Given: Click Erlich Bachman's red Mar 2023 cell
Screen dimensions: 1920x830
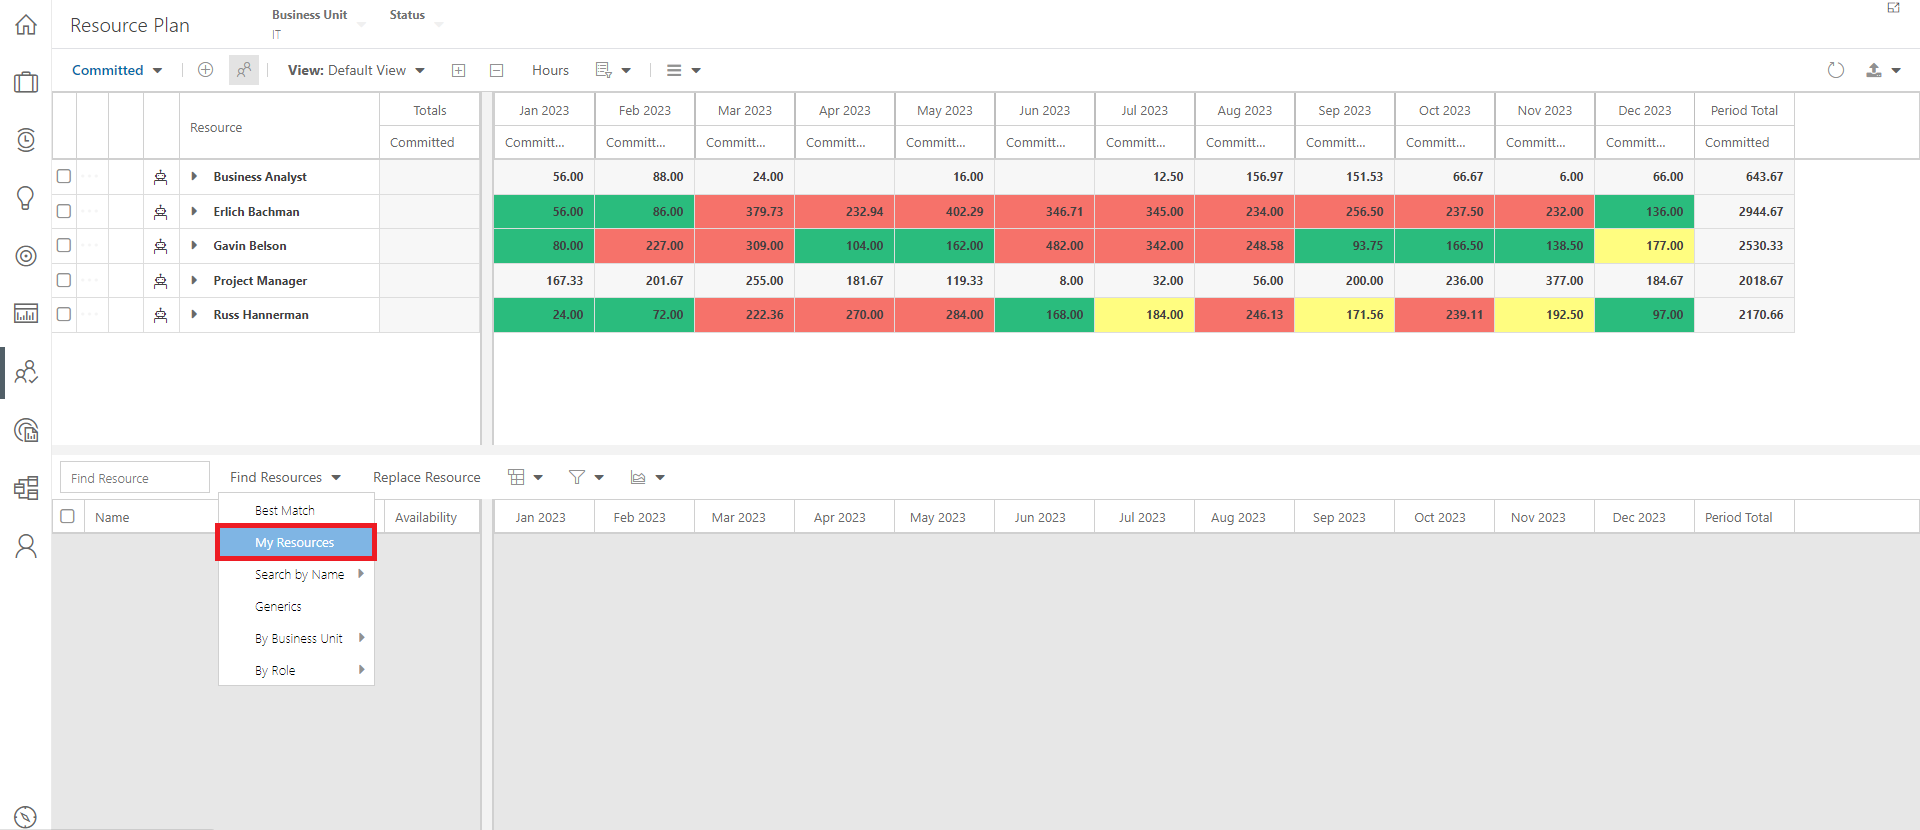Looking at the screenshot, I should click(744, 211).
